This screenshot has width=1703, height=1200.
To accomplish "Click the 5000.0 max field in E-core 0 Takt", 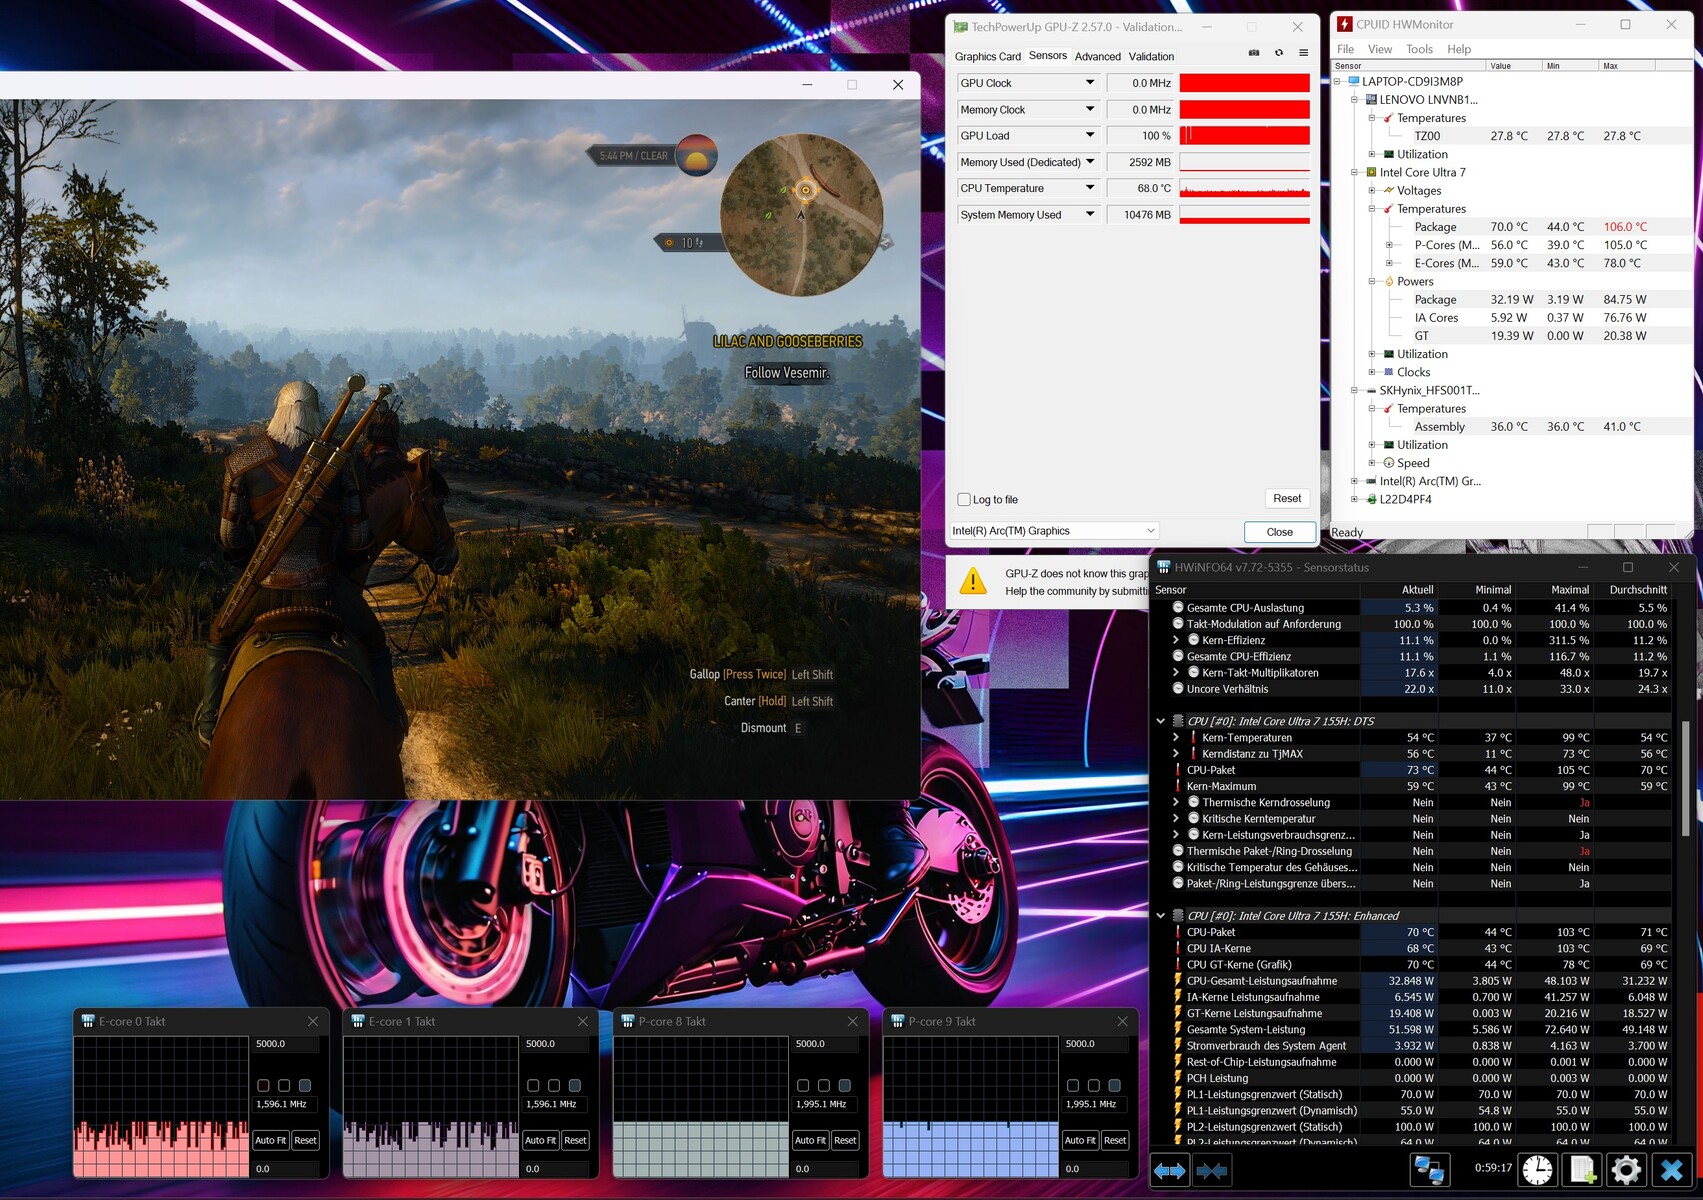I will [x=286, y=1044].
